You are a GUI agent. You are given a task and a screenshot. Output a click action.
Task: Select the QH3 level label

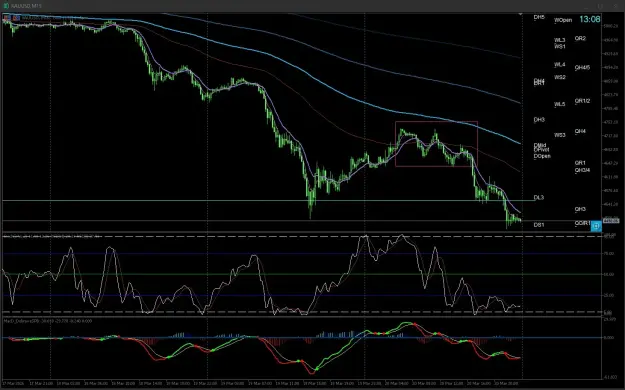click(x=580, y=209)
